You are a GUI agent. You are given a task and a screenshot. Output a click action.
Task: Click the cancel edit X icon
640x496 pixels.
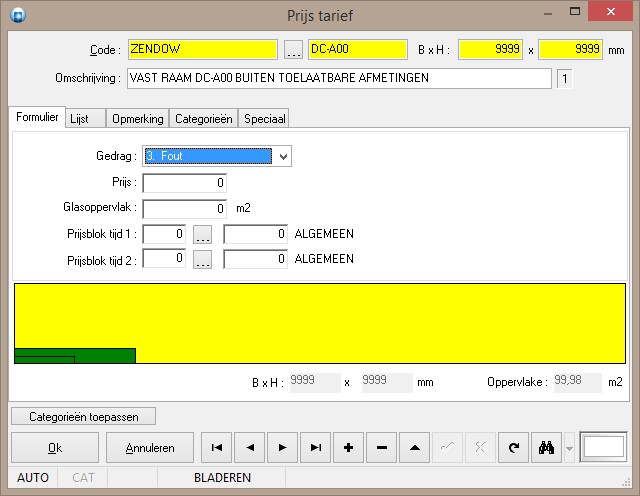coord(480,448)
